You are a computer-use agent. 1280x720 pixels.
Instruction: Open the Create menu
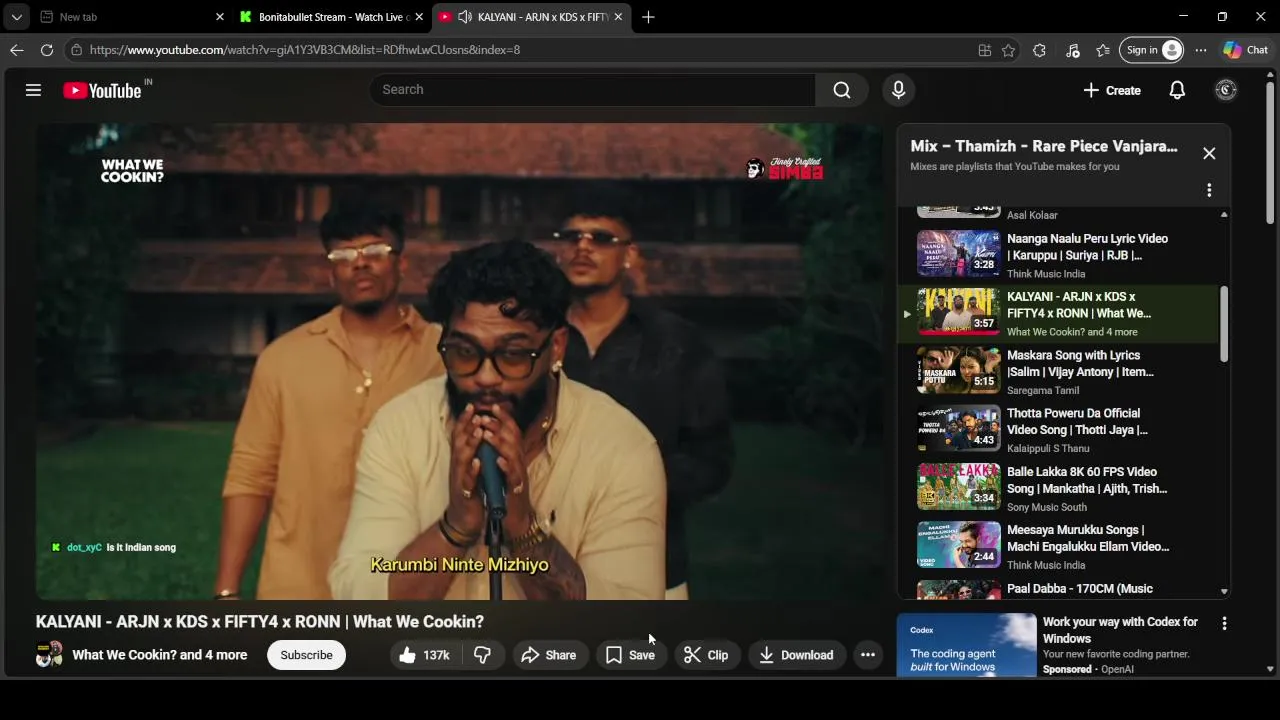click(x=1111, y=90)
